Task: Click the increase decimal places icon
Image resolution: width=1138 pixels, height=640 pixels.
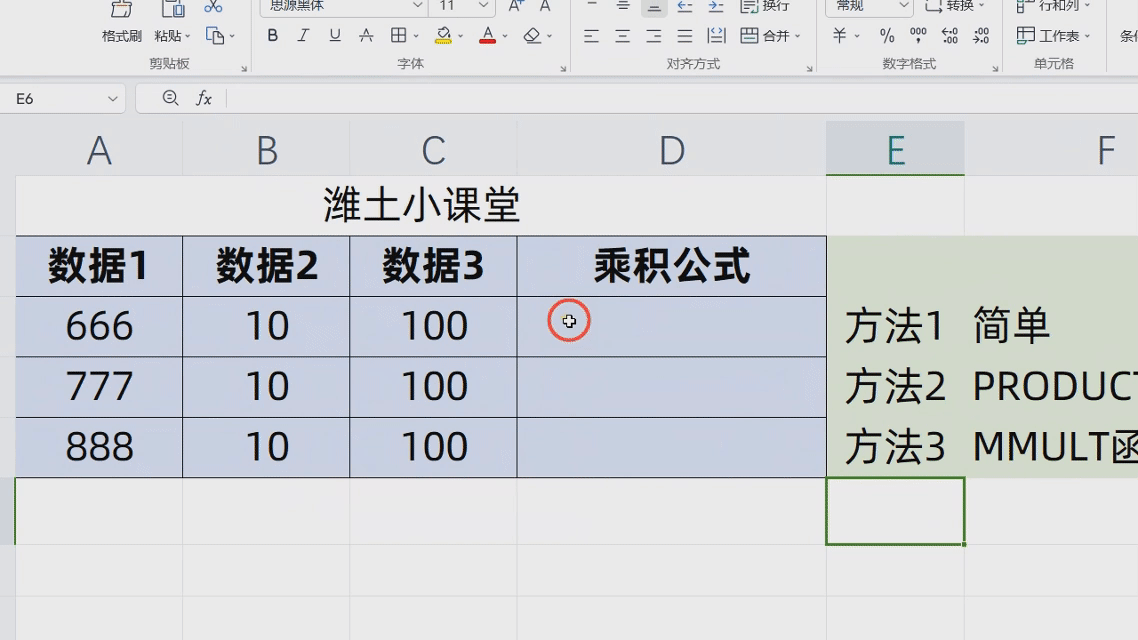Action: point(949,36)
